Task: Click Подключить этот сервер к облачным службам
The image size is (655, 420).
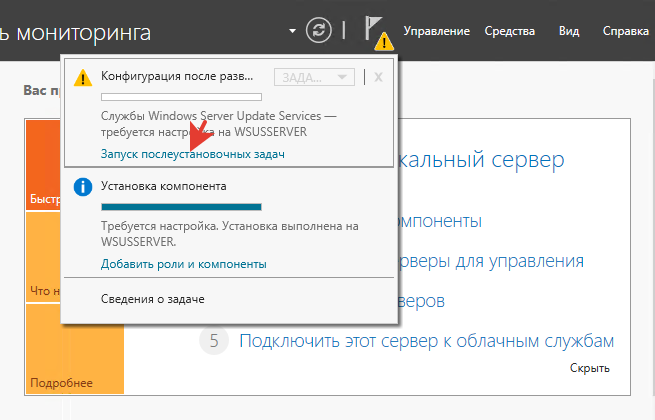Action: point(426,341)
